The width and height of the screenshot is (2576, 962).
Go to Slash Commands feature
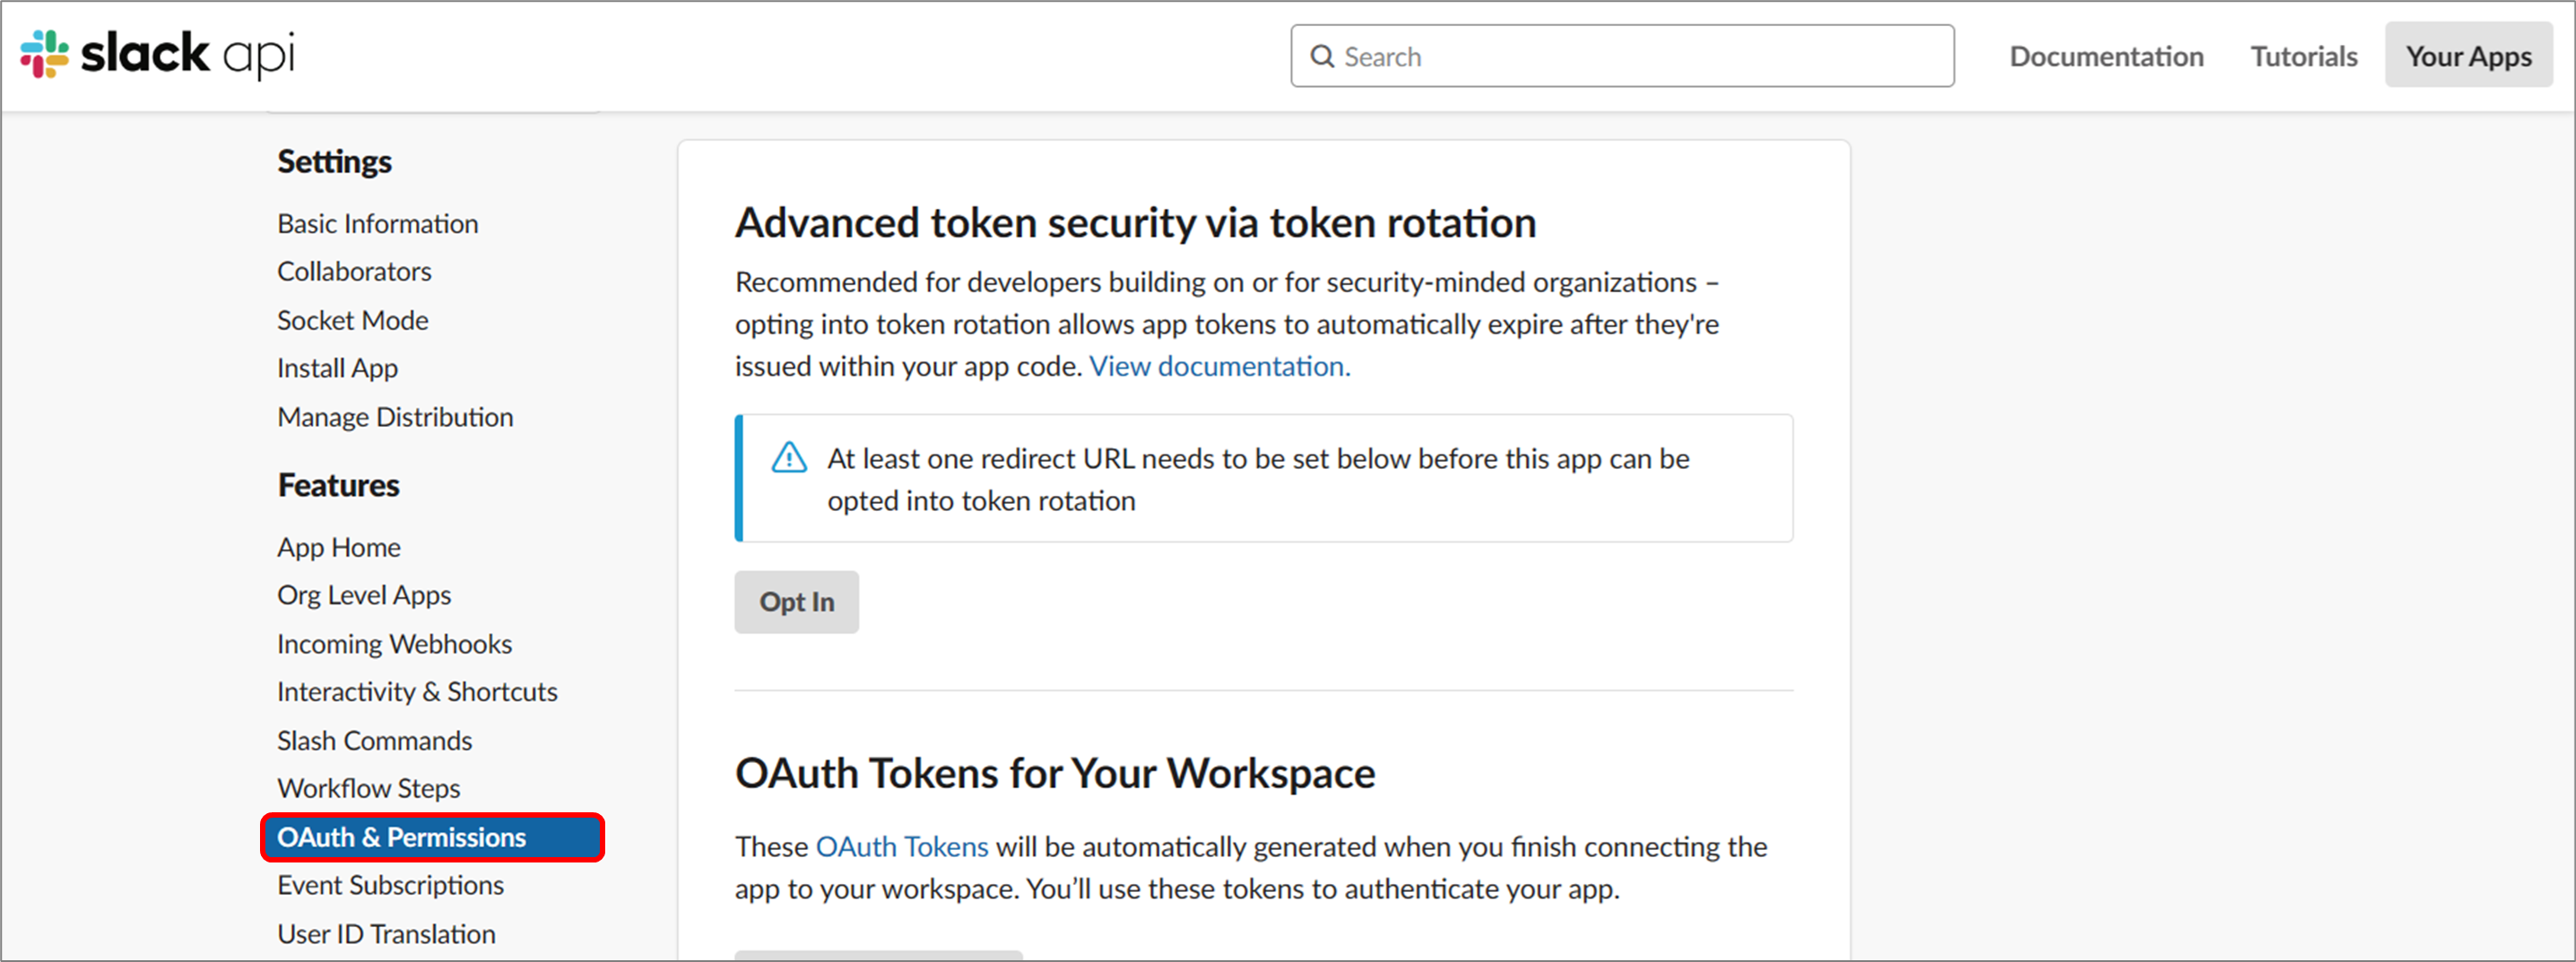point(374,741)
